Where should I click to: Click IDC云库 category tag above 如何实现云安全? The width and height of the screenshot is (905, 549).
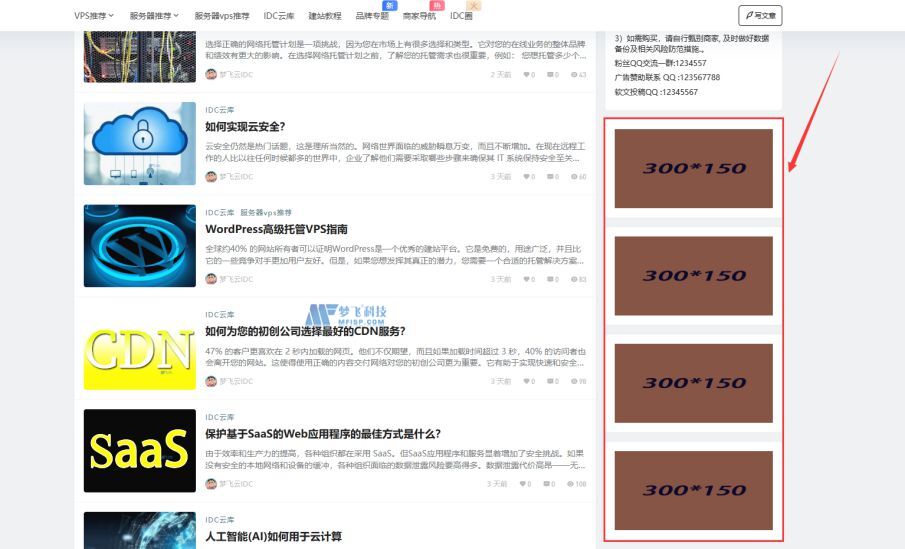click(220, 110)
